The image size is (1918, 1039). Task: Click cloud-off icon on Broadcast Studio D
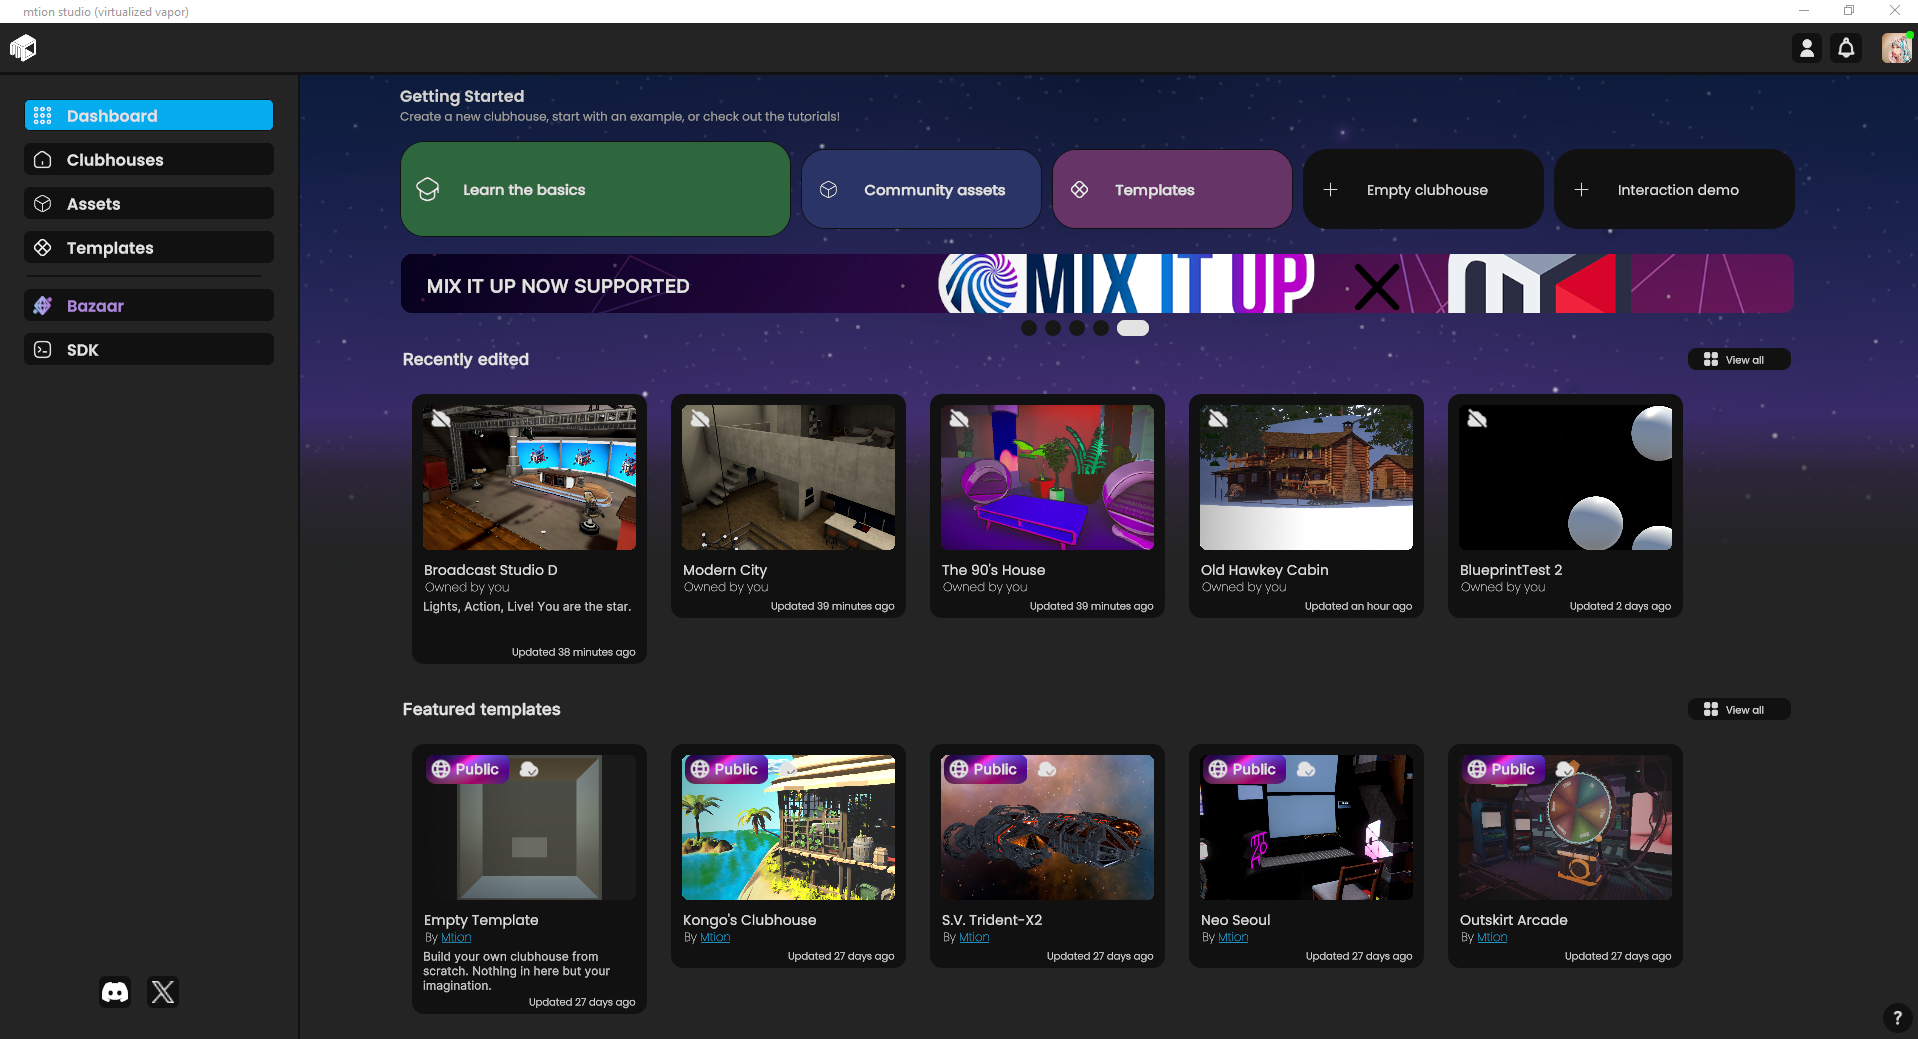coord(441,419)
